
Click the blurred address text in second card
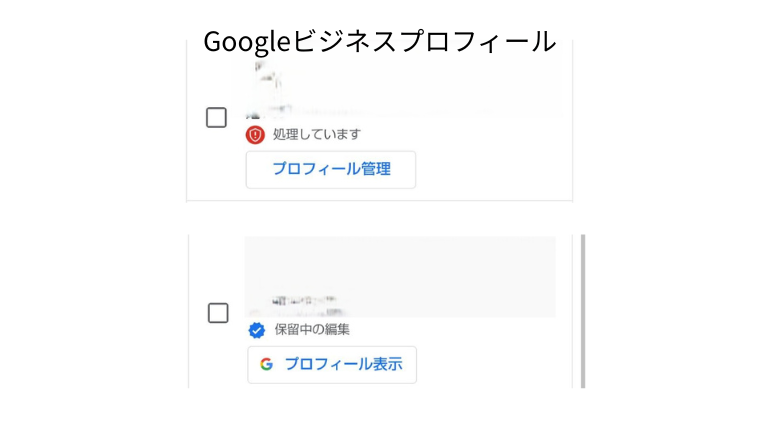(304, 306)
